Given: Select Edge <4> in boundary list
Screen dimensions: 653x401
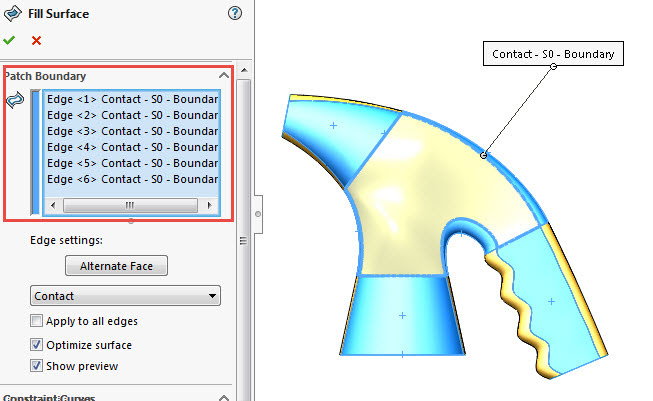Looking at the screenshot, I should tap(132, 147).
